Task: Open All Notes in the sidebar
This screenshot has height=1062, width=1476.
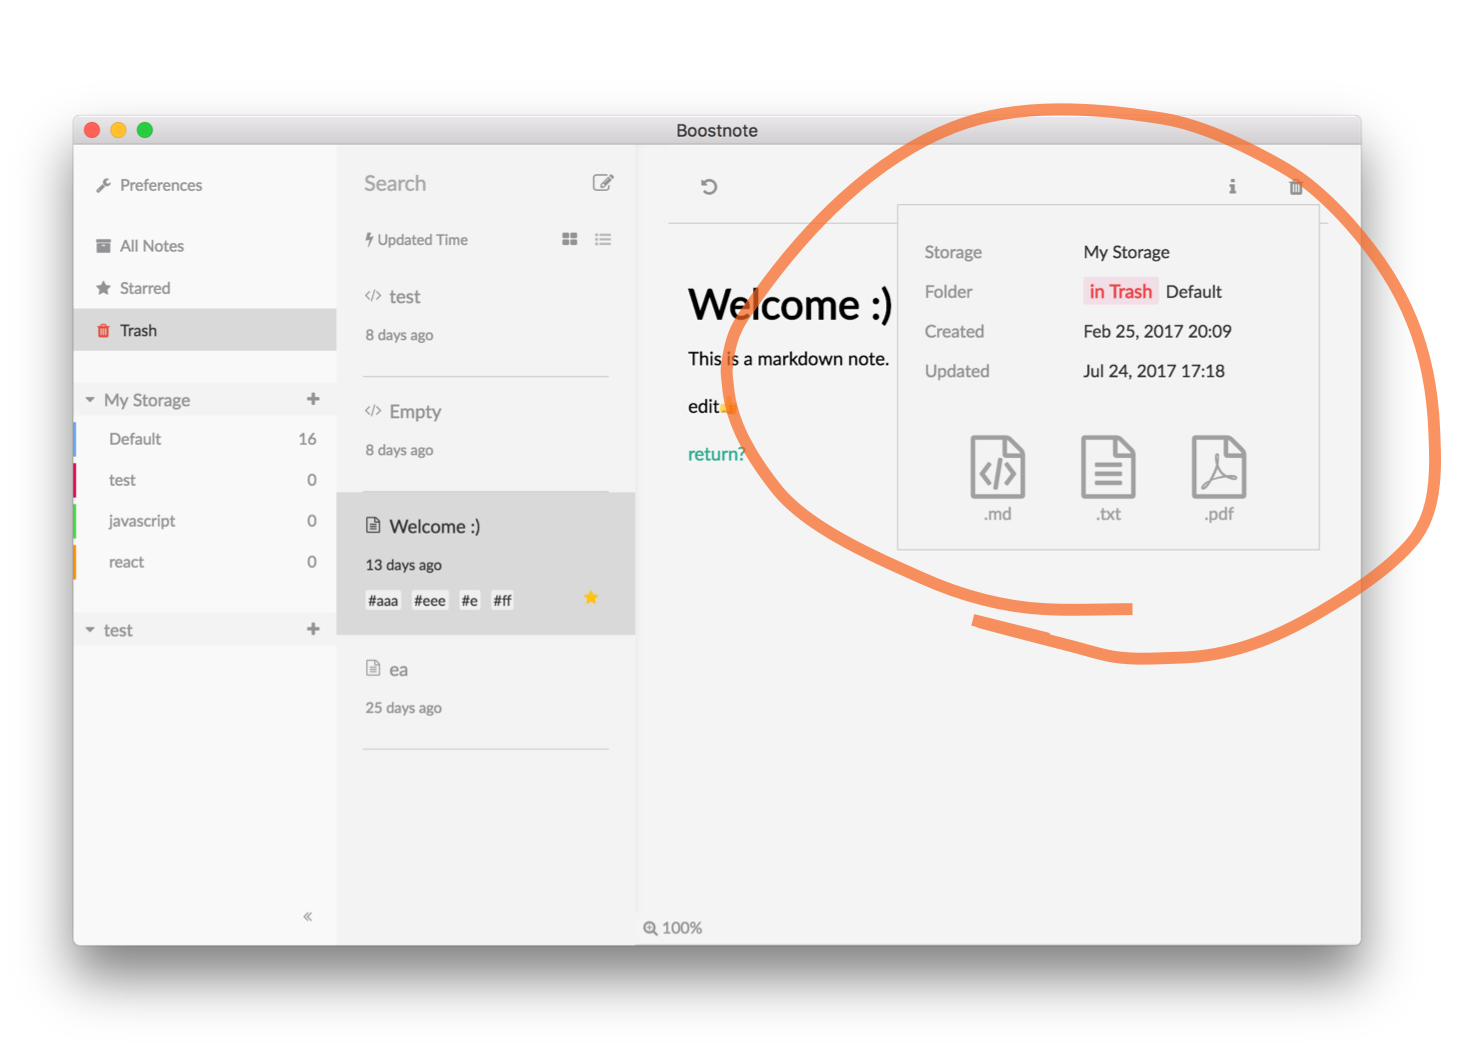Action: coord(205,246)
